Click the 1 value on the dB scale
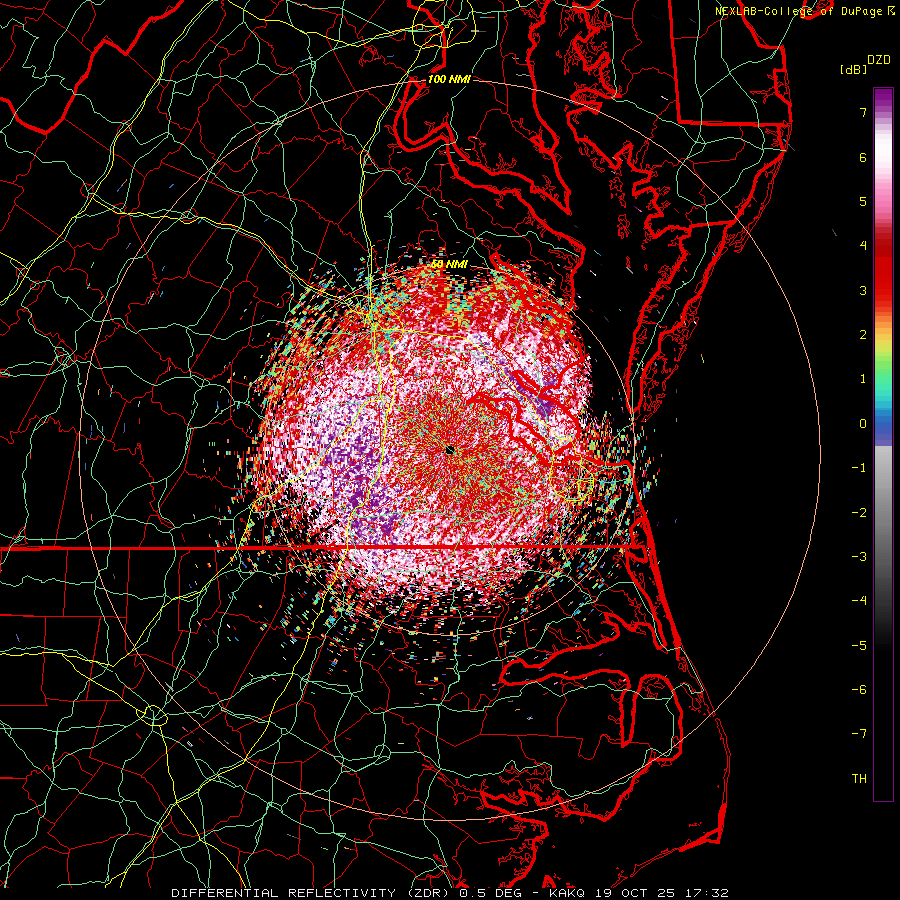The width and height of the screenshot is (900, 900). [x=863, y=379]
